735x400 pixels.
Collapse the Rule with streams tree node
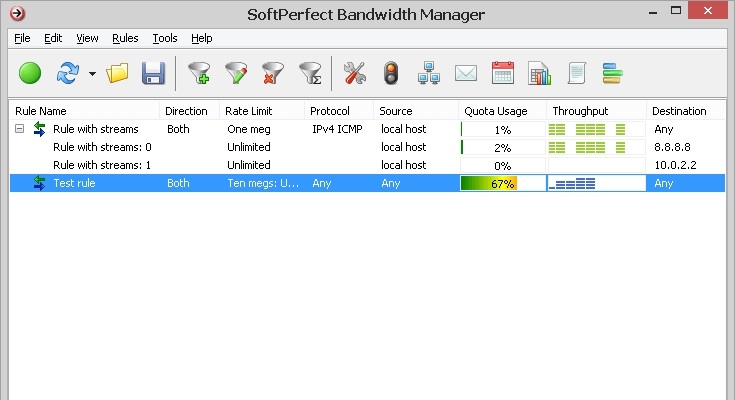[19, 128]
